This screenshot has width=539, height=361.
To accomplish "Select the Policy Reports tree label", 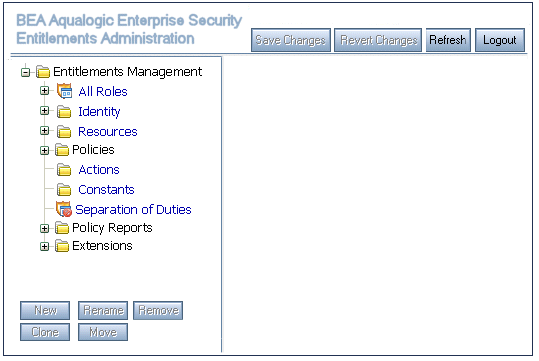I will pos(112,228).
